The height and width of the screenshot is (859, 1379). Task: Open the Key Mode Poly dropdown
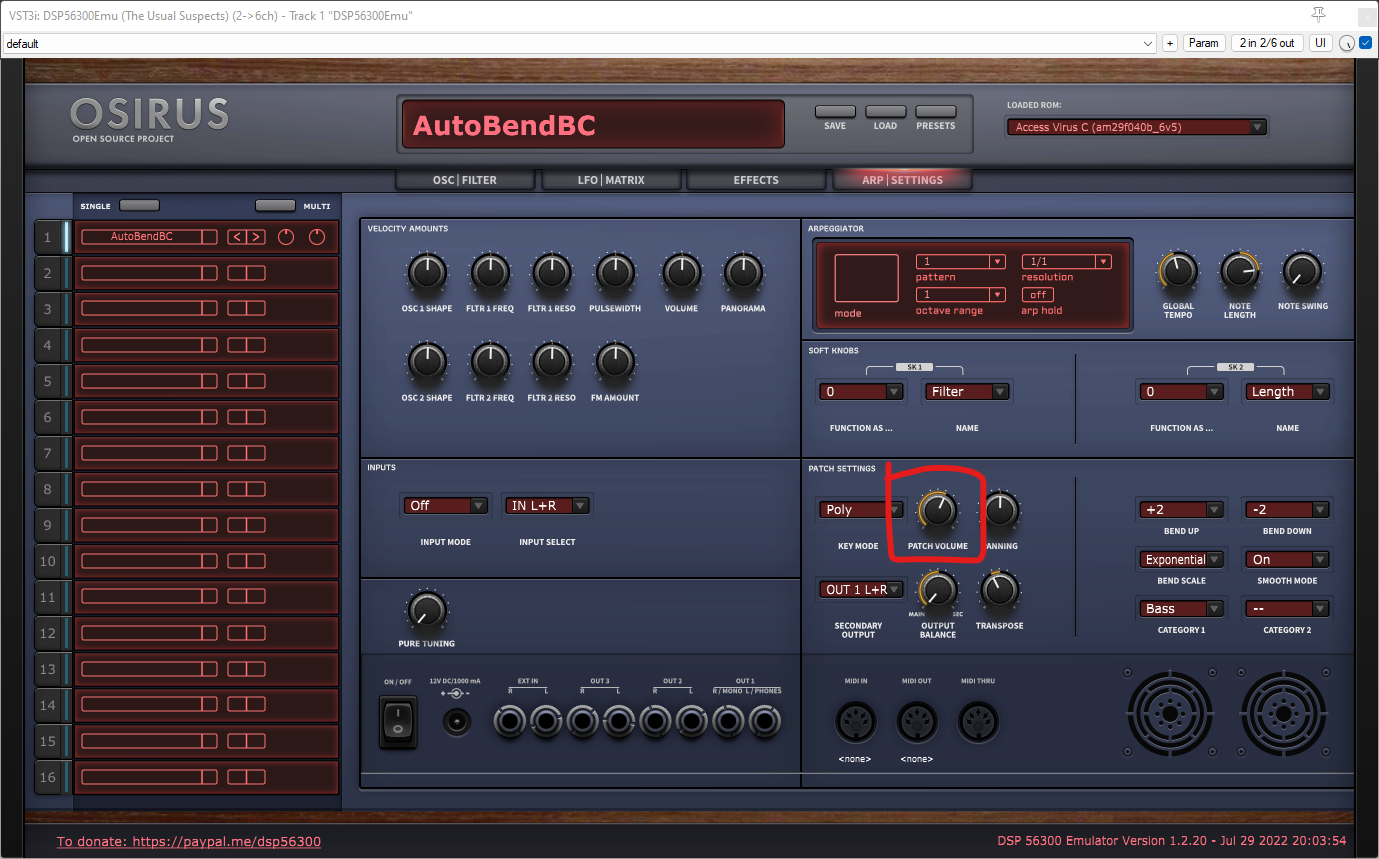coord(860,510)
